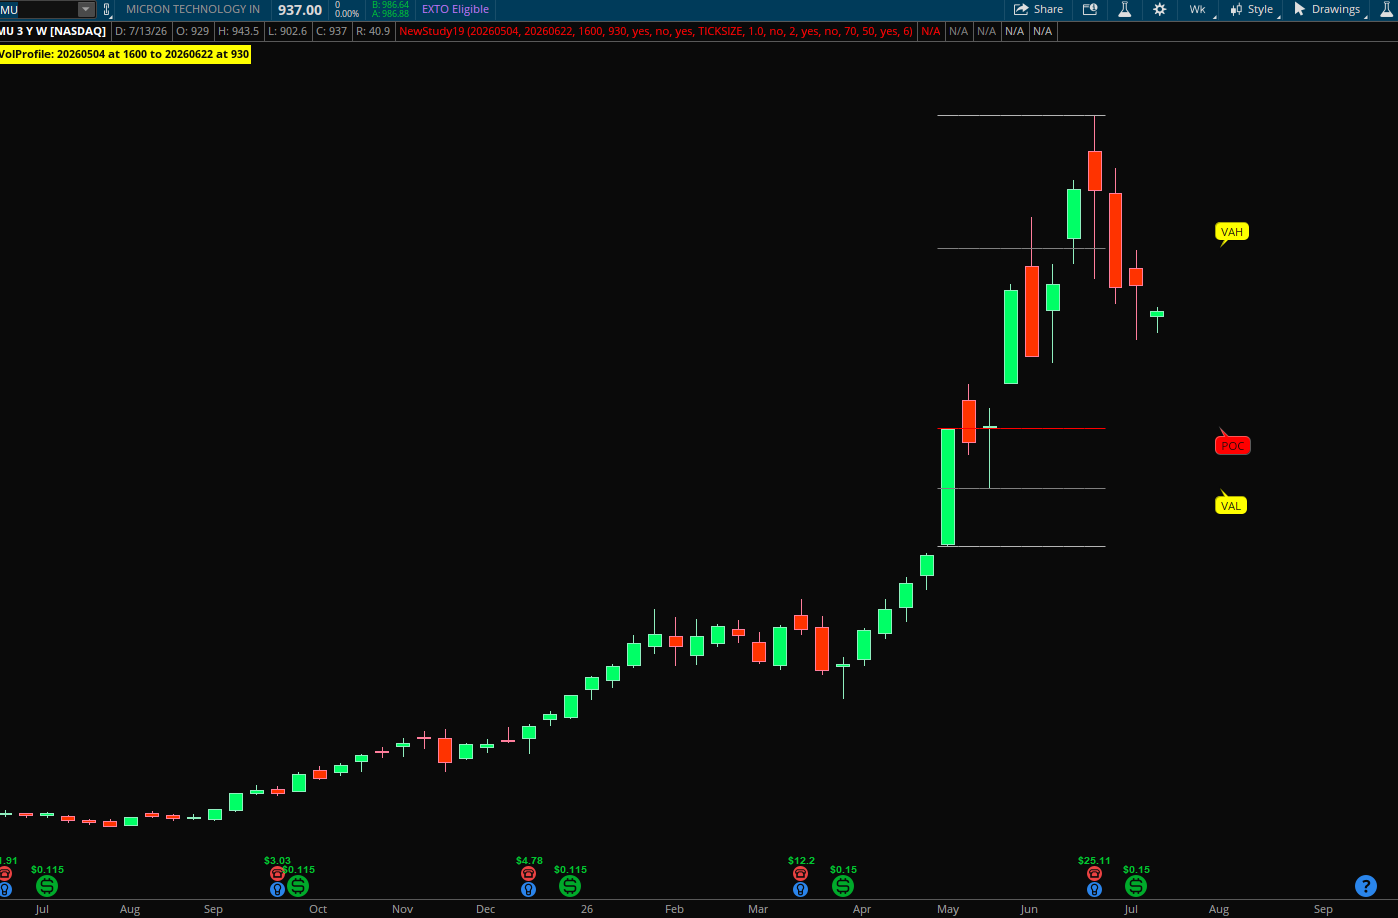
Task: Click the close value C: 937
Action: tap(332, 31)
